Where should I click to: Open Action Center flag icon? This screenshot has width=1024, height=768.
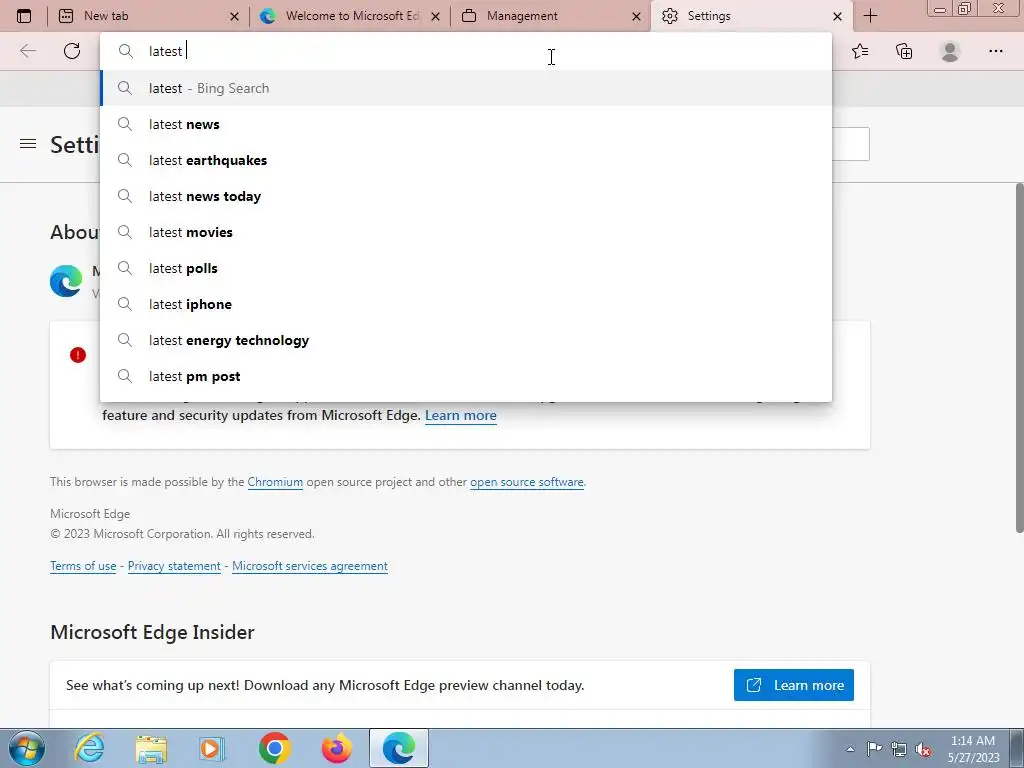pyautogui.click(x=874, y=749)
